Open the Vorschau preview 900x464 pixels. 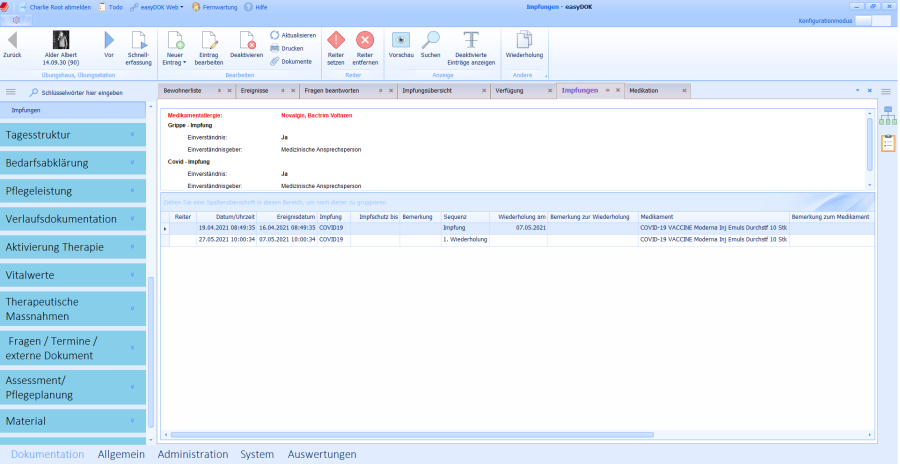pos(401,41)
